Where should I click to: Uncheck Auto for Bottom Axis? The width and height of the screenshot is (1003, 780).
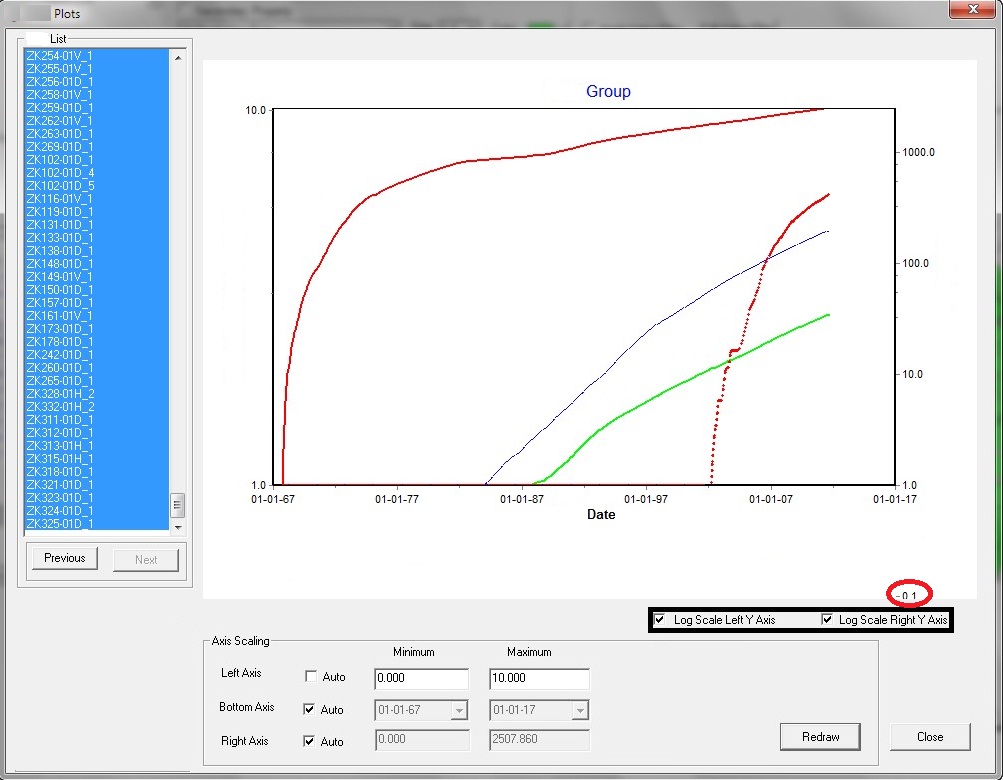coord(309,709)
